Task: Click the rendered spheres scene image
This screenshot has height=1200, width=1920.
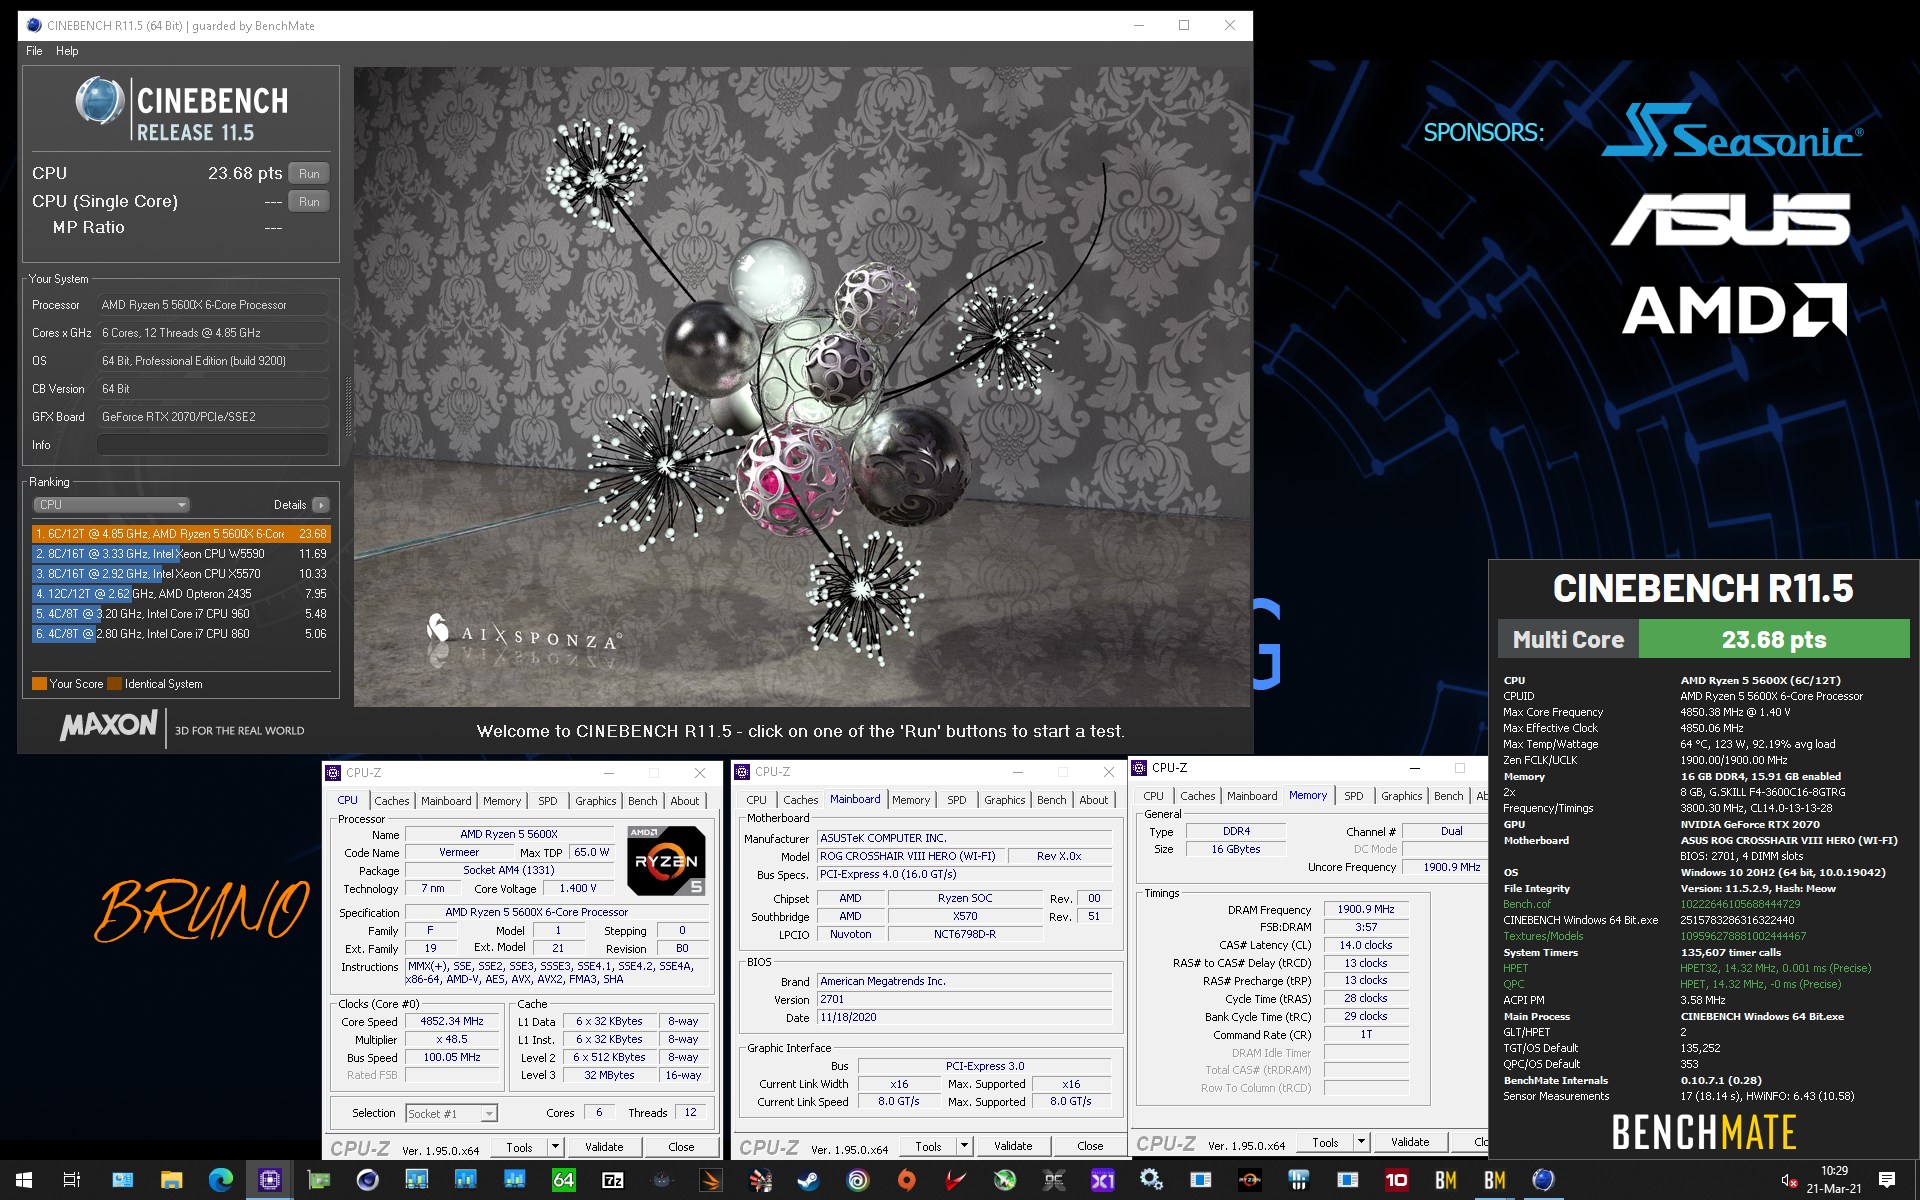Action: (802, 387)
